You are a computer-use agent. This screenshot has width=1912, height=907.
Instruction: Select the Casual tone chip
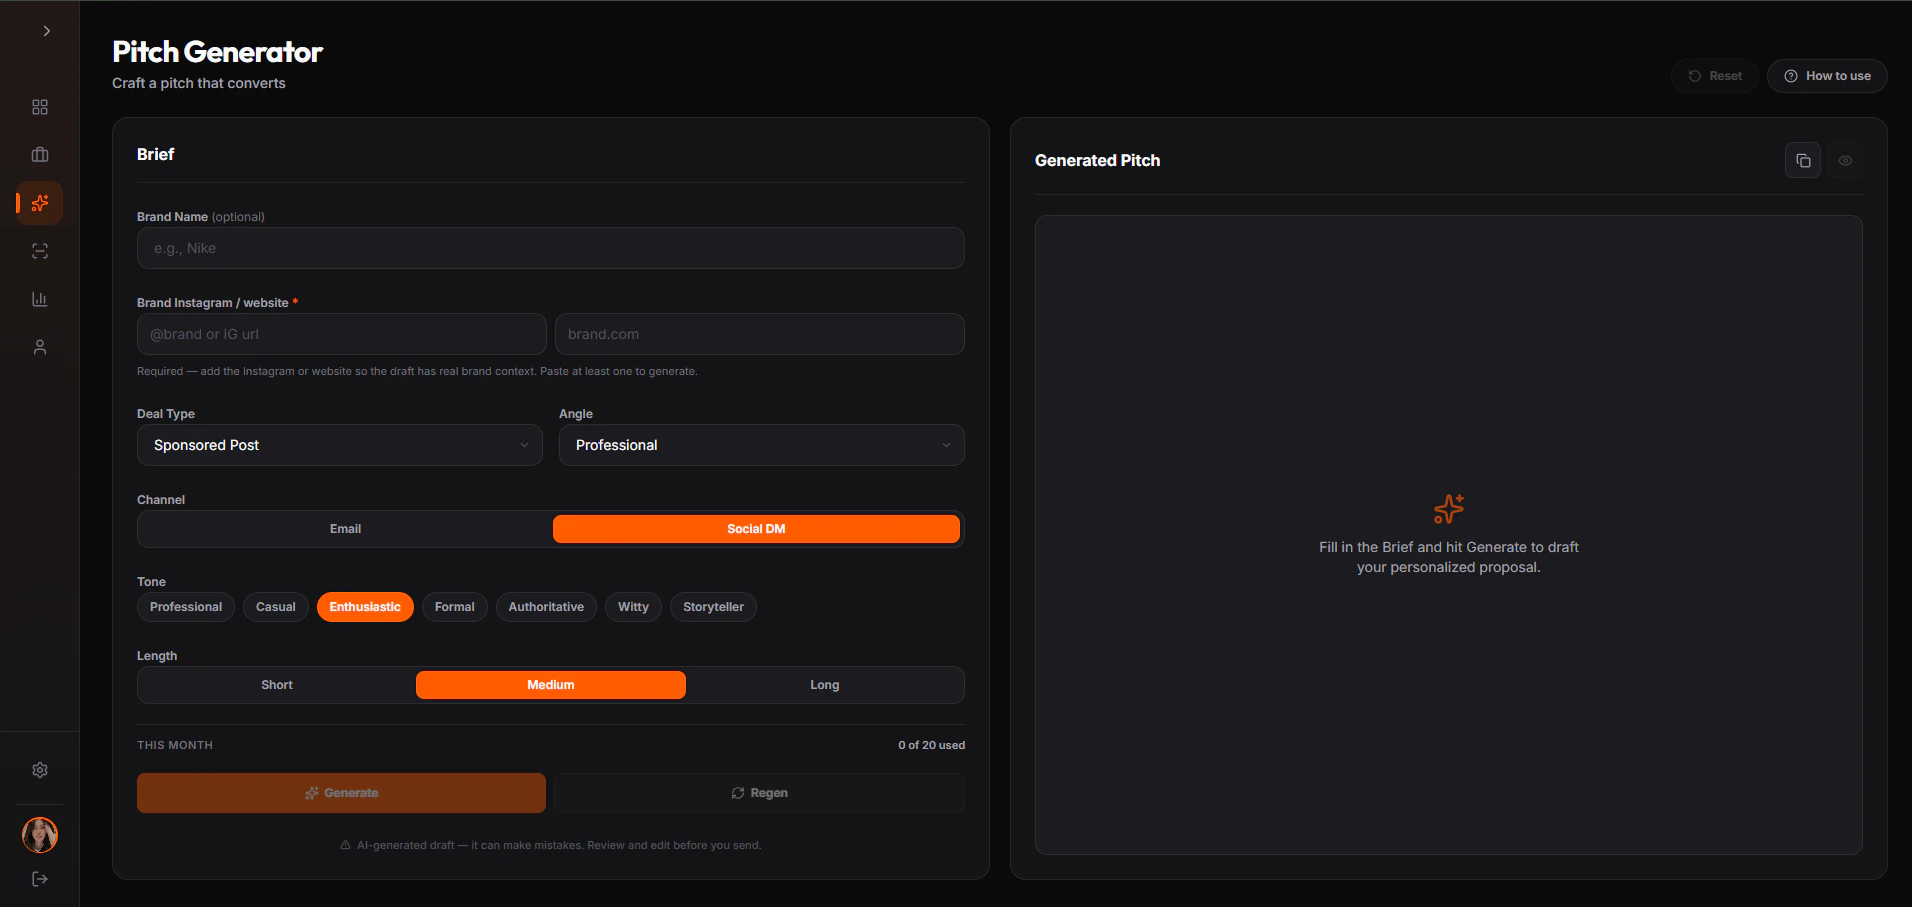tap(276, 607)
